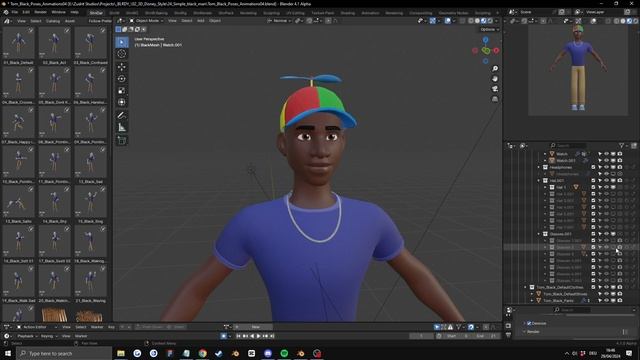640x360 pixels.
Task: Open the outliner Filter dropdown
Action: [x=623, y=146]
